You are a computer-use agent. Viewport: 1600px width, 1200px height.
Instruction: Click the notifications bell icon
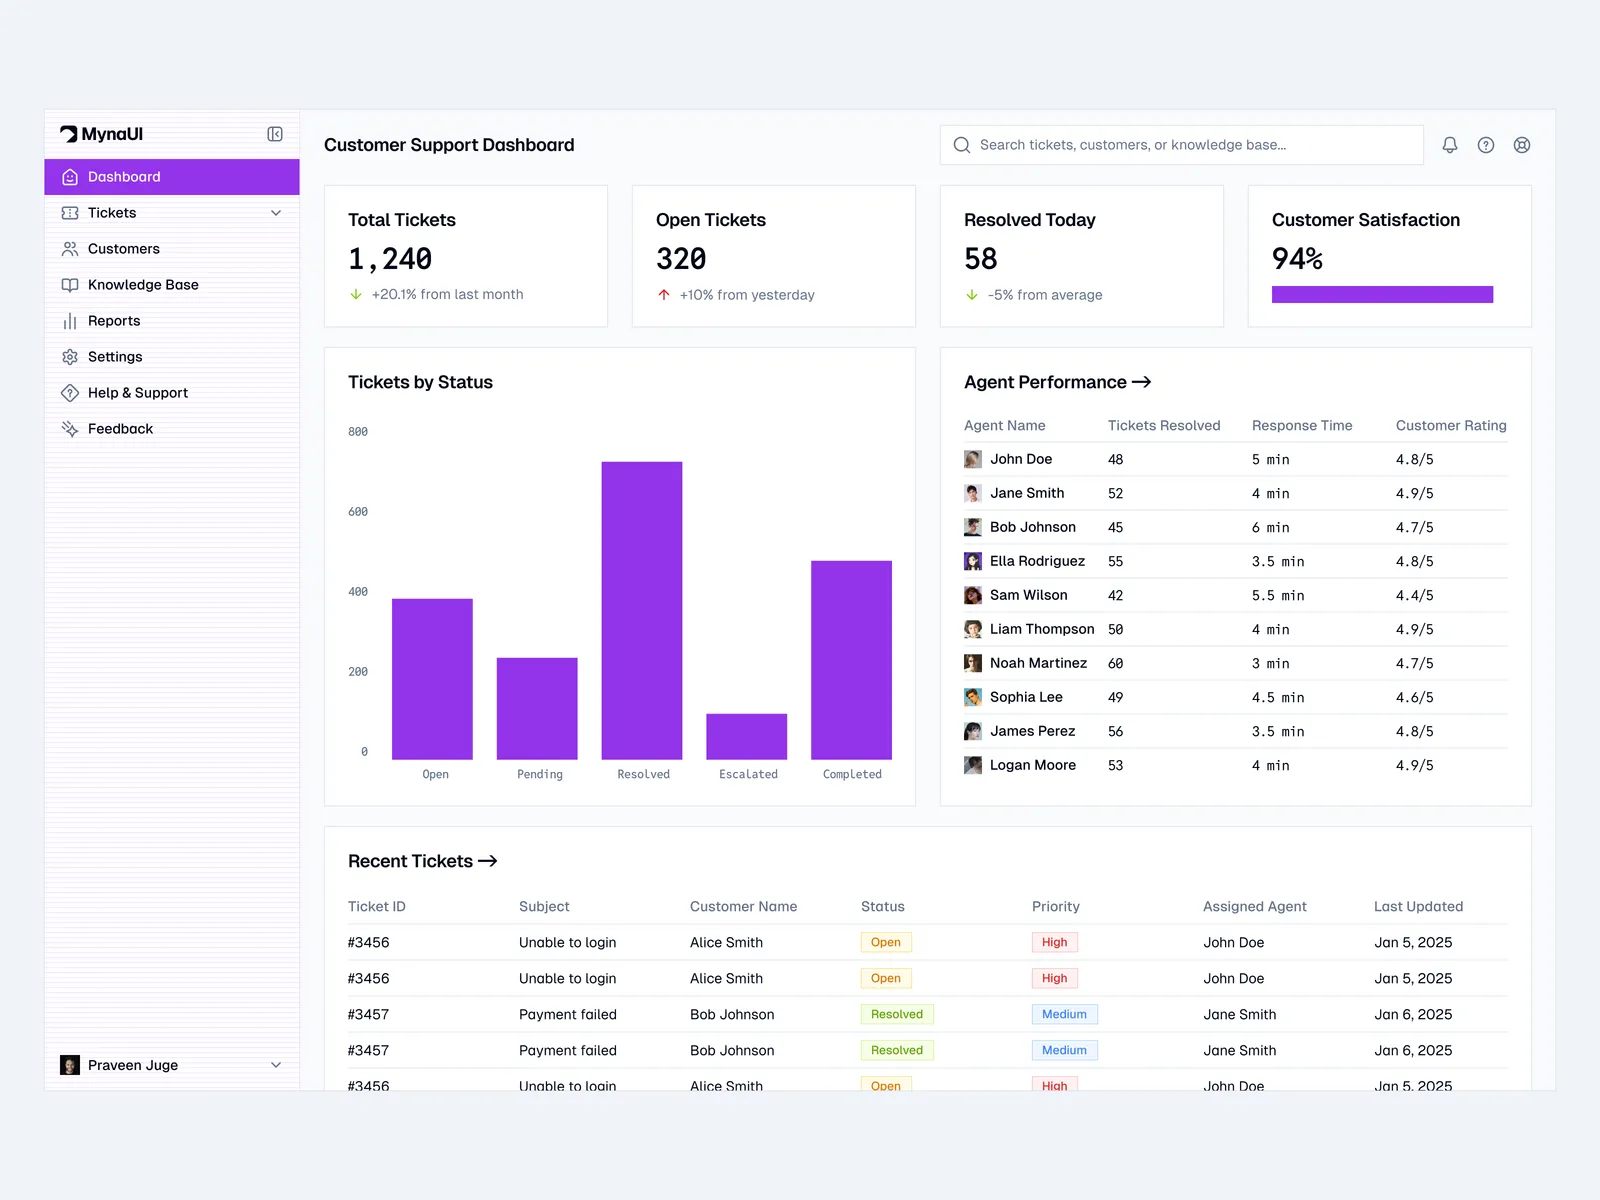(x=1449, y=145)
